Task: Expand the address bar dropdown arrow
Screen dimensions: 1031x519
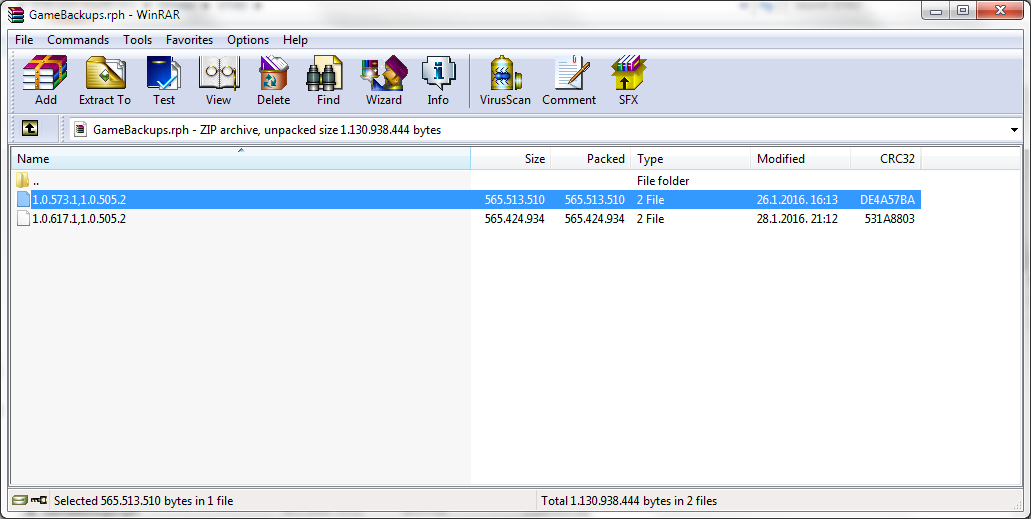Action: [1014, 130]
